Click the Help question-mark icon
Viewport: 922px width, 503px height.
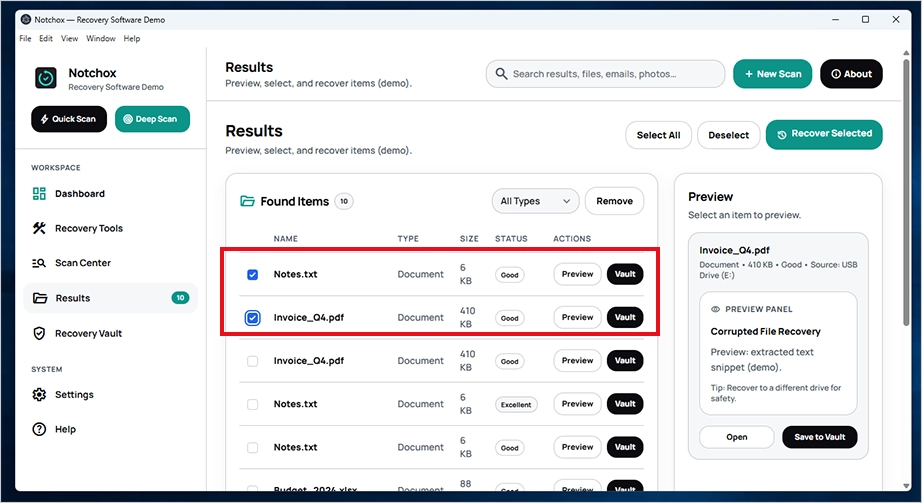point(39,429)
